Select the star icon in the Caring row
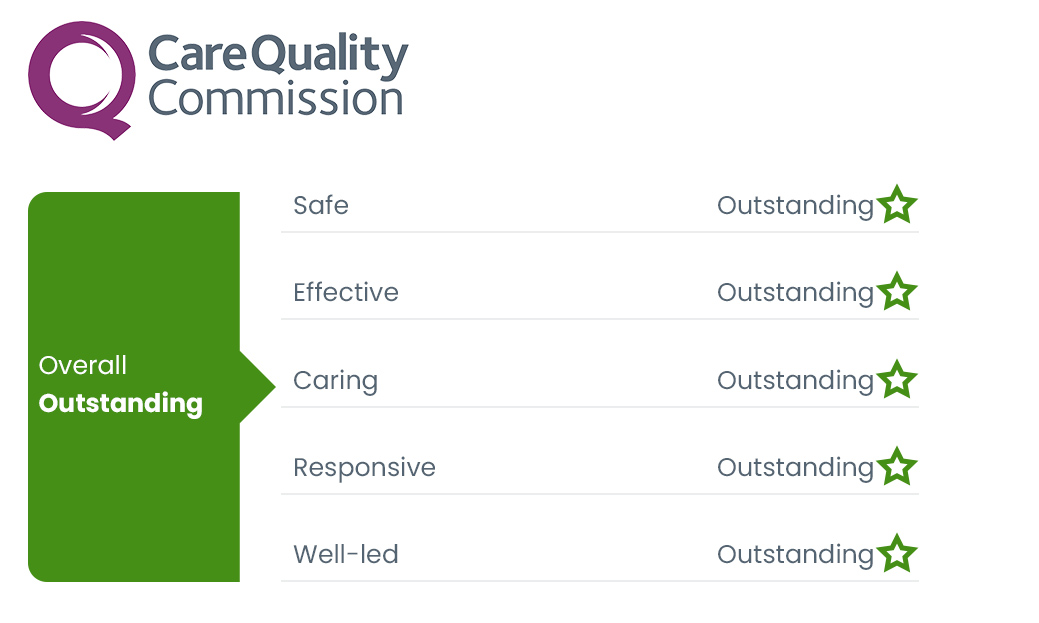 [x=897, y=380]
